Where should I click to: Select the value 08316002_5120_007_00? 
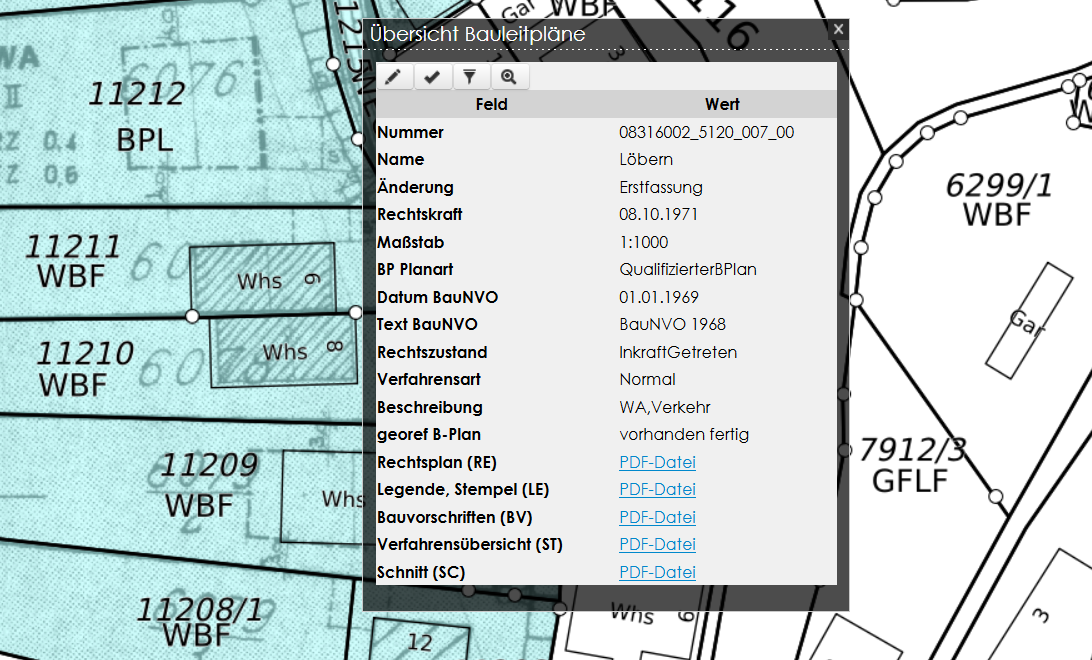[x=706, y=132]
